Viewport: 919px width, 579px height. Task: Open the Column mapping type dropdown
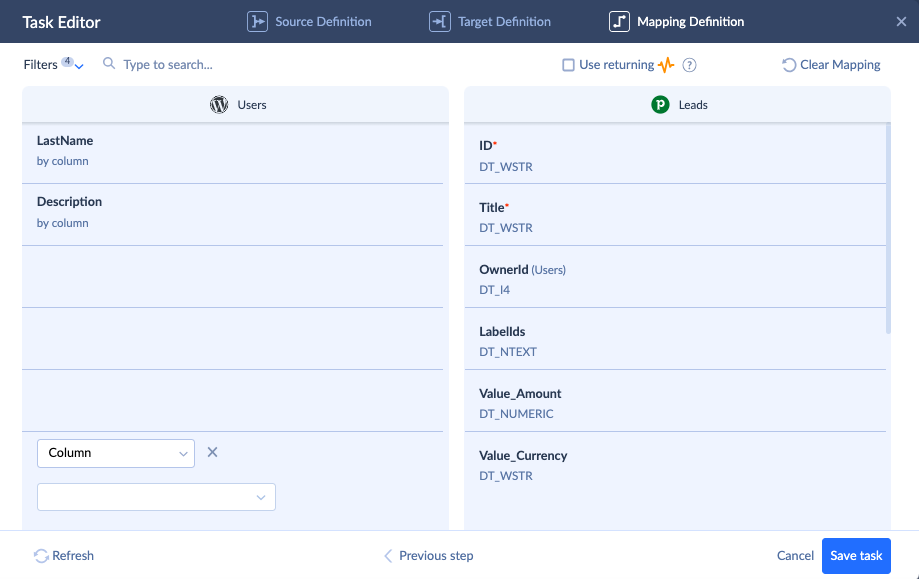[x=116, y=454]
